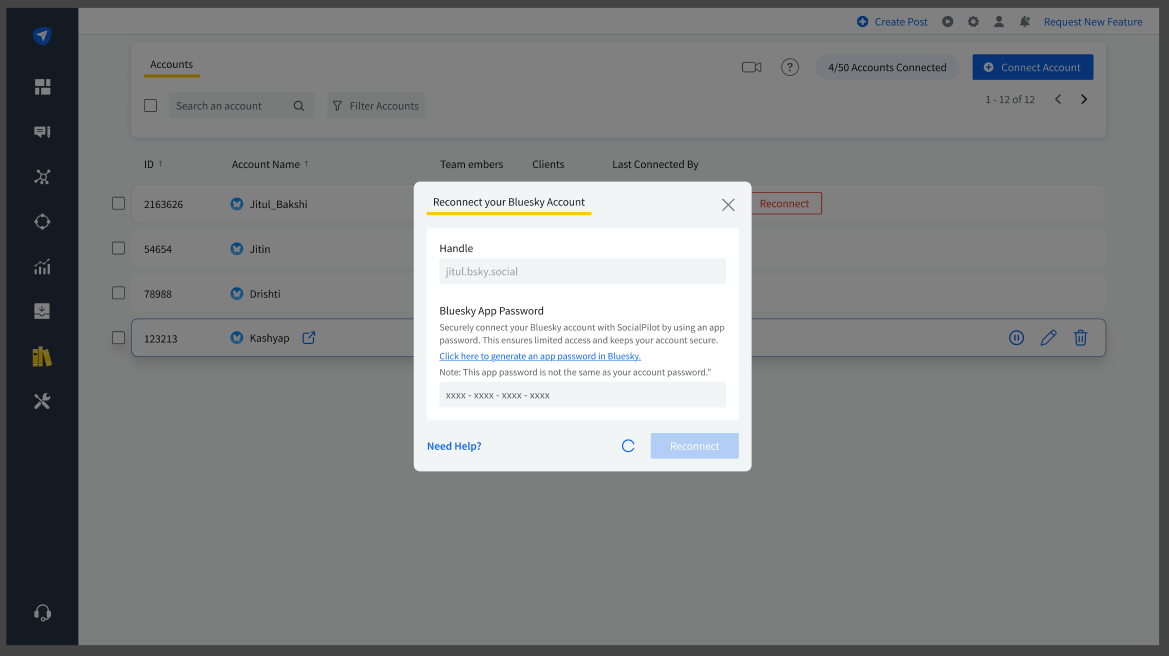Check the box for Jitul_Bakshi row
Viewport: 1169px width, 656px height.
[118, 203]
